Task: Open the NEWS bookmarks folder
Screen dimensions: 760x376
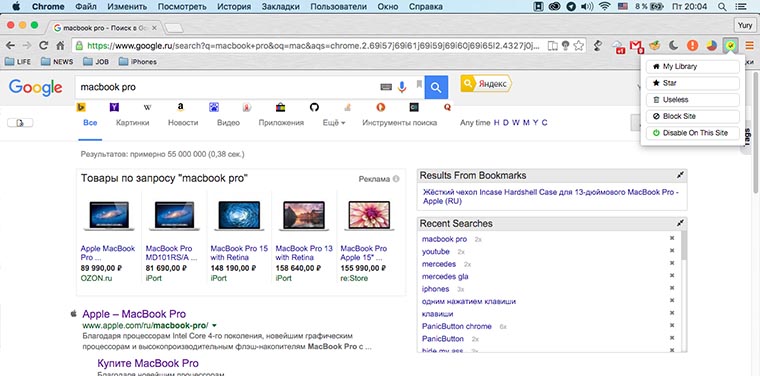Action: point(57,62)
